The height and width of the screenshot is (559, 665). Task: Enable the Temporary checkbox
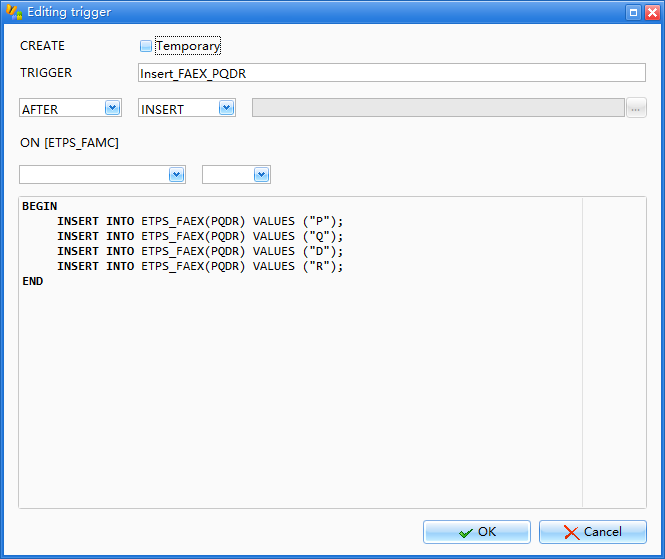[x=145, y=46]
